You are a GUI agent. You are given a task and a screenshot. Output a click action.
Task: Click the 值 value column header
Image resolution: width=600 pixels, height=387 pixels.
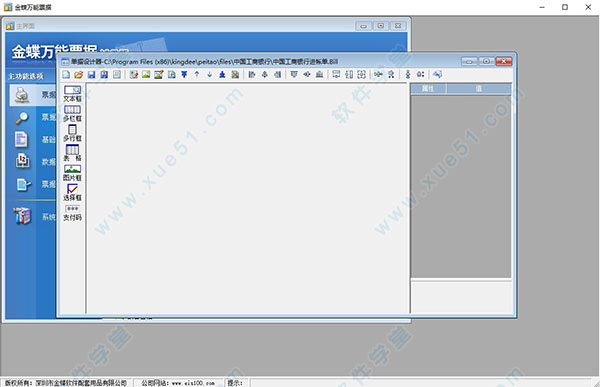(x=479, y=89)
